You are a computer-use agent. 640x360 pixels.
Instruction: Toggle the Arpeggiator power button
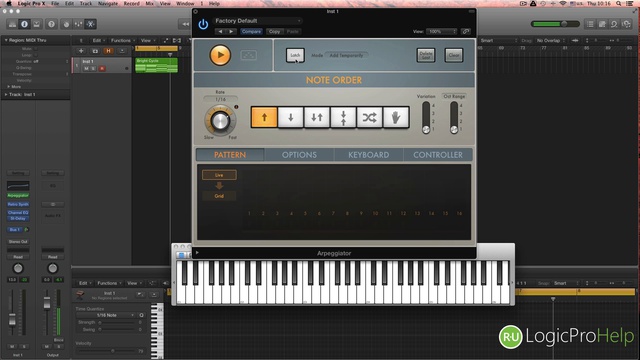[203, 24]
